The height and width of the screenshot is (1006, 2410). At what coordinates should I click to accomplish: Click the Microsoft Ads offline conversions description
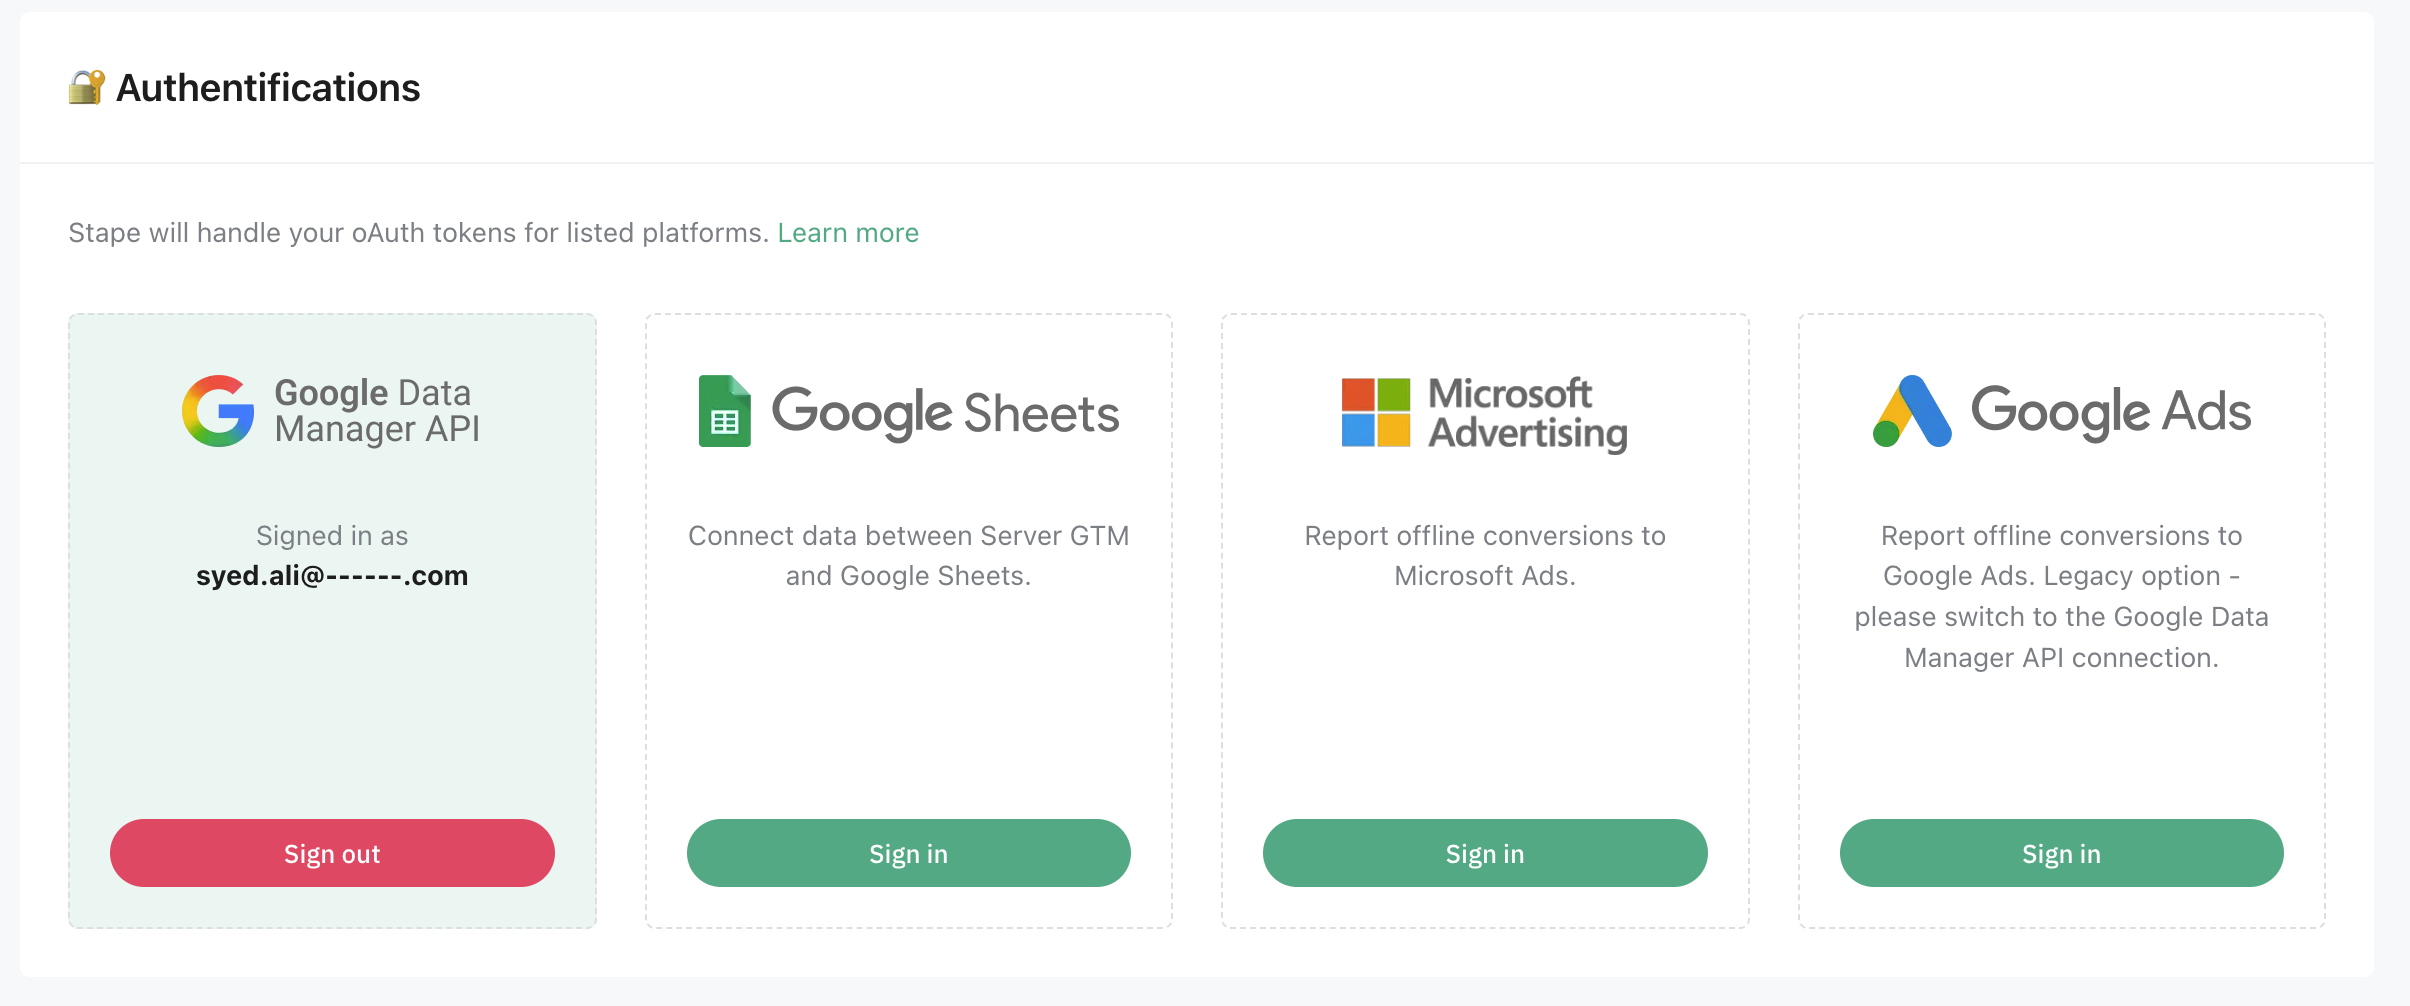click(x=1485, y=556)
